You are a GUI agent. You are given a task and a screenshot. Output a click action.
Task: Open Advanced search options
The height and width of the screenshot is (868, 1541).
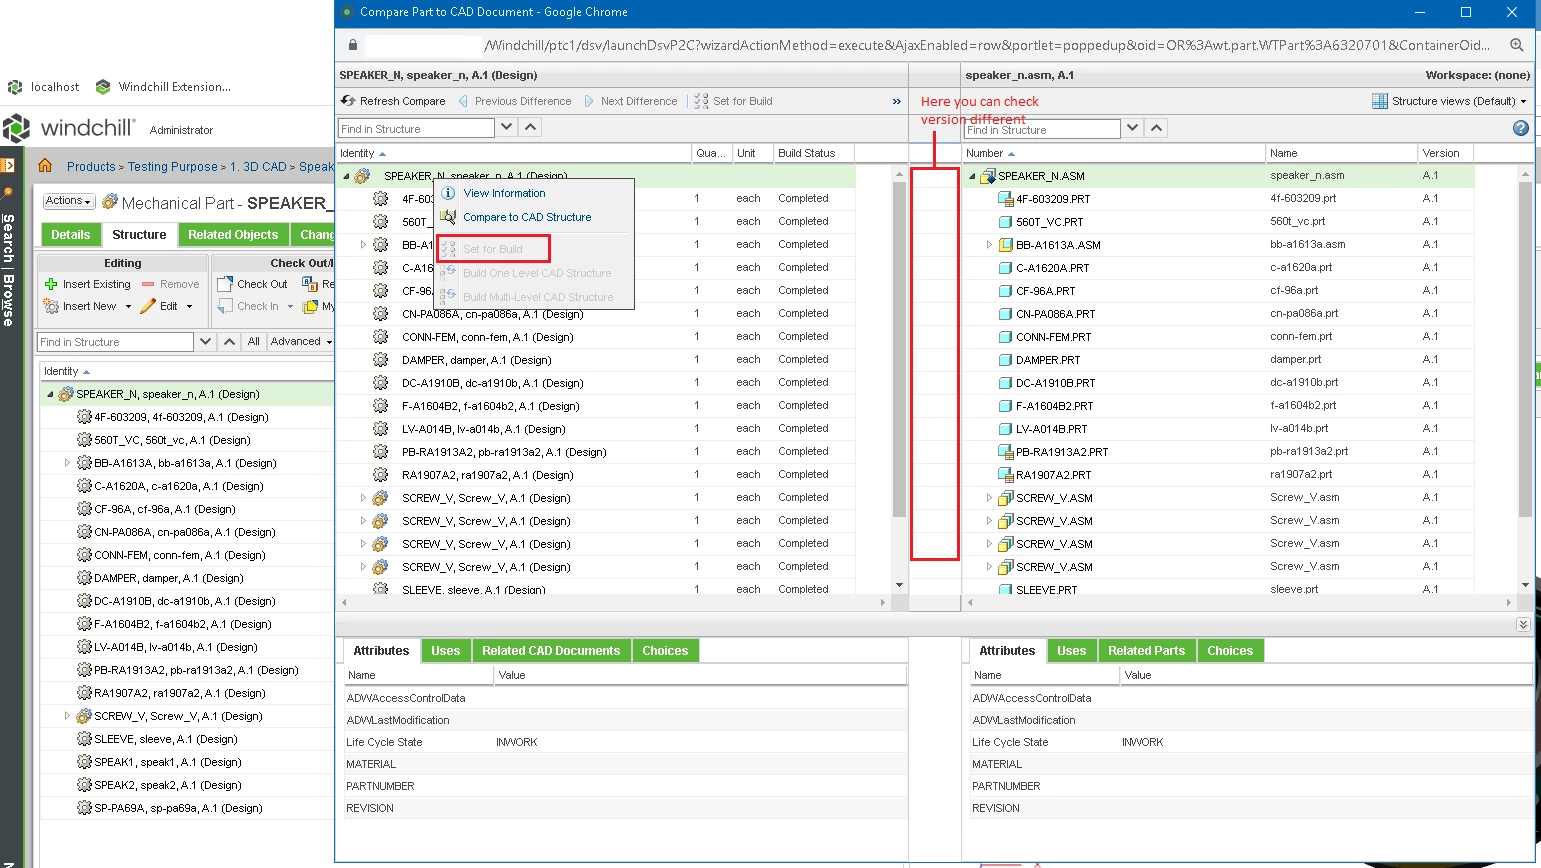pyautogui.click(x=300, y=341)
